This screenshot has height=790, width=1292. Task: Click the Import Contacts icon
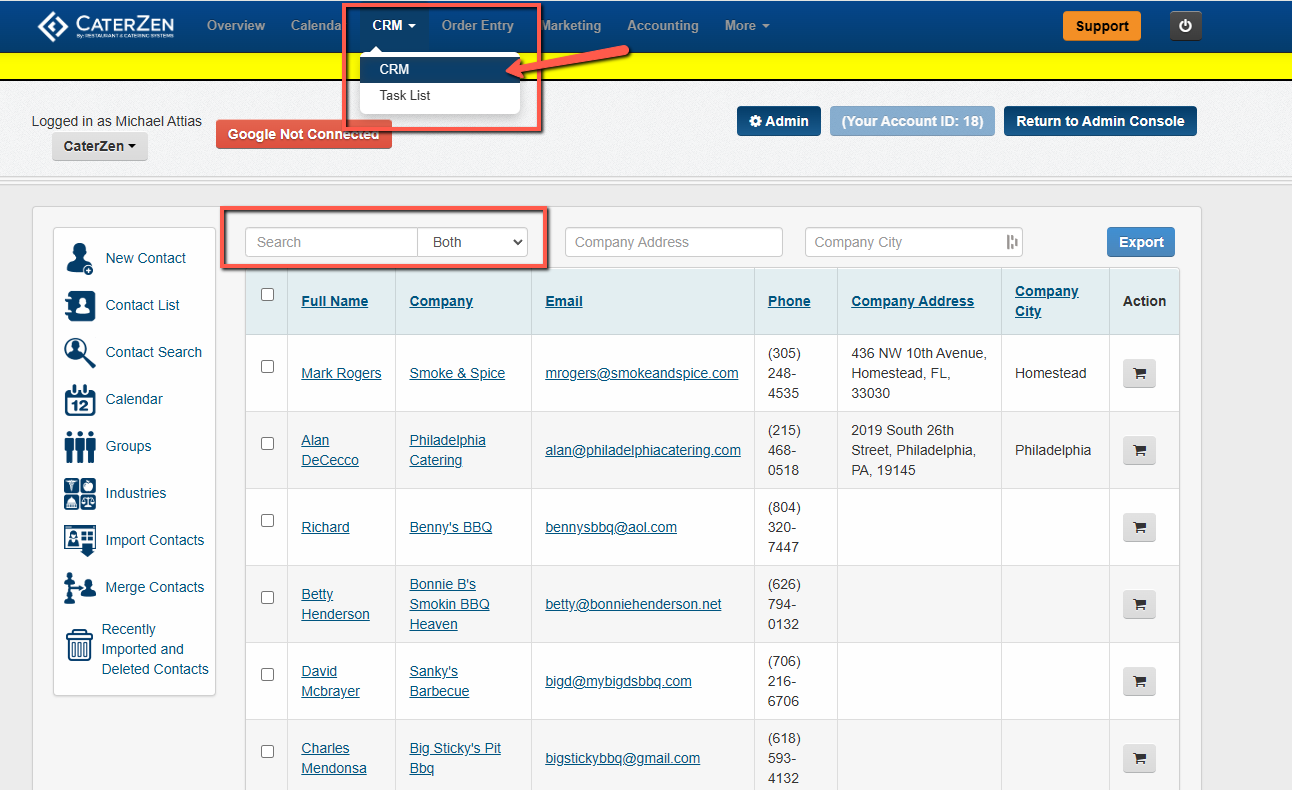79,540
